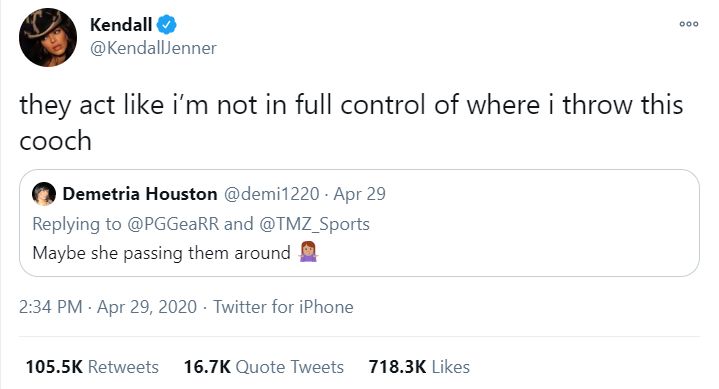The height and width of the screenshot is (389, 719).
Task: Open the quoted tweet text 'Maybe she passing them around'
Action: 161,253
